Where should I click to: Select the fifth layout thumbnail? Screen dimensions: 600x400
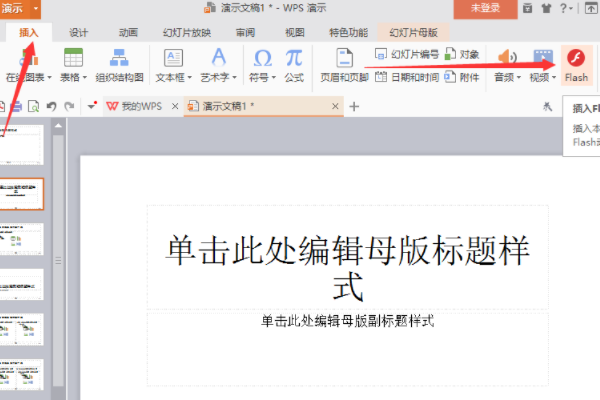pyautogui.click(x=22, y=329)
